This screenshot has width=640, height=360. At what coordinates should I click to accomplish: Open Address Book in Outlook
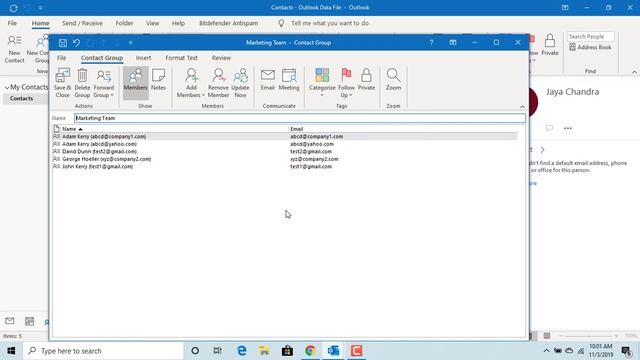click(x=590, y=47)
